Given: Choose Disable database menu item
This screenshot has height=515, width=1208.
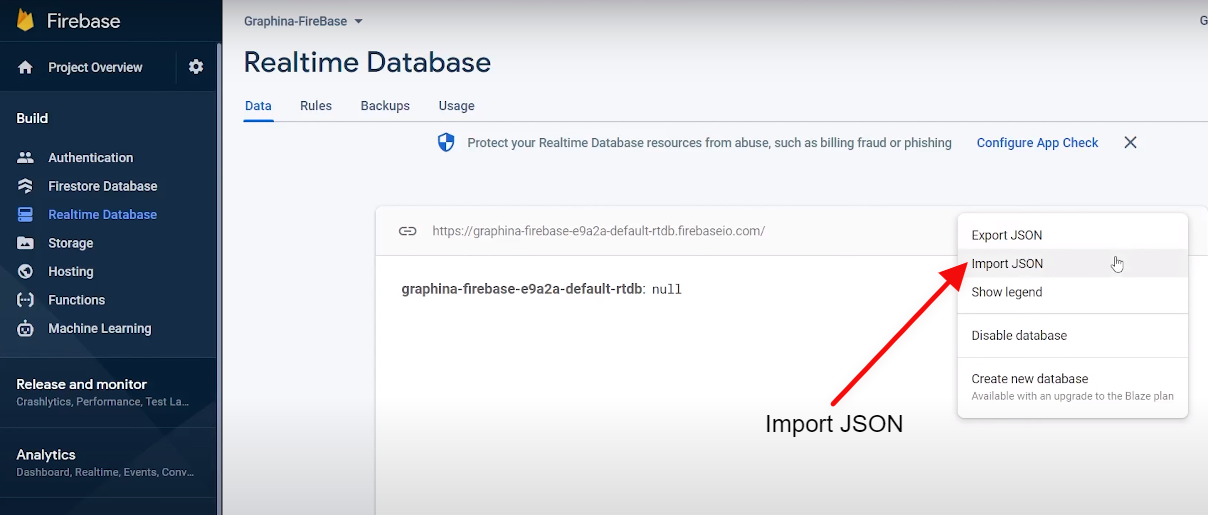Looking at the screenshot, I should tap(1072, 336).
